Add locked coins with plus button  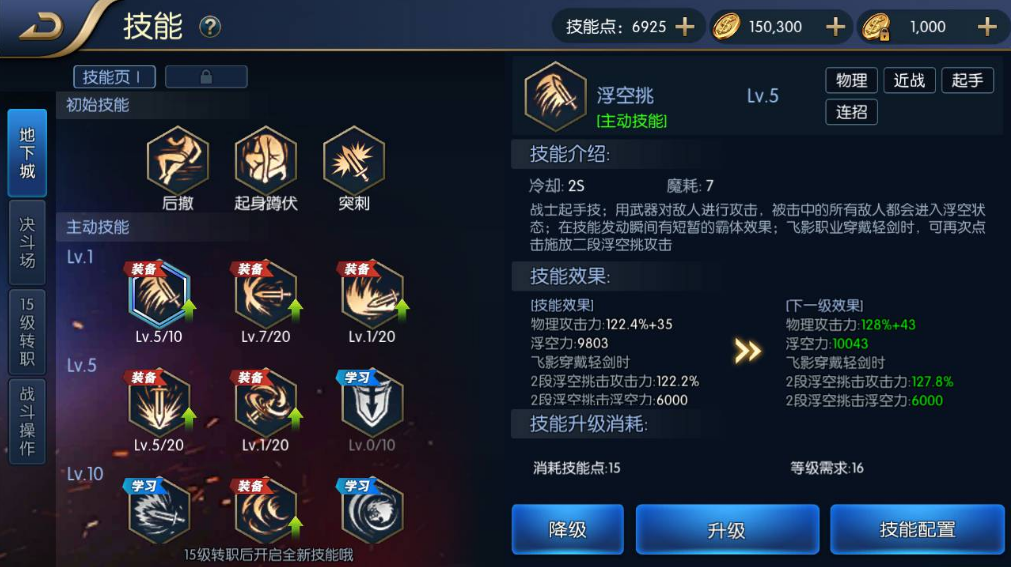point(987,27)
